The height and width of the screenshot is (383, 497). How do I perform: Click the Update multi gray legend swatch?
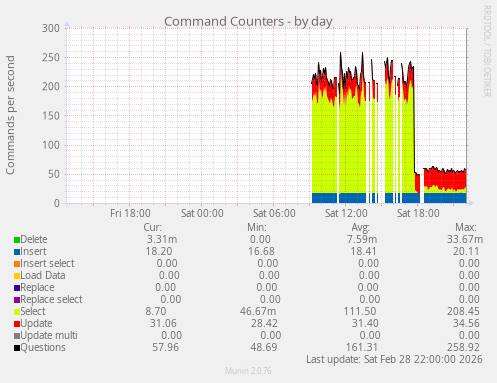click(17, 336)
